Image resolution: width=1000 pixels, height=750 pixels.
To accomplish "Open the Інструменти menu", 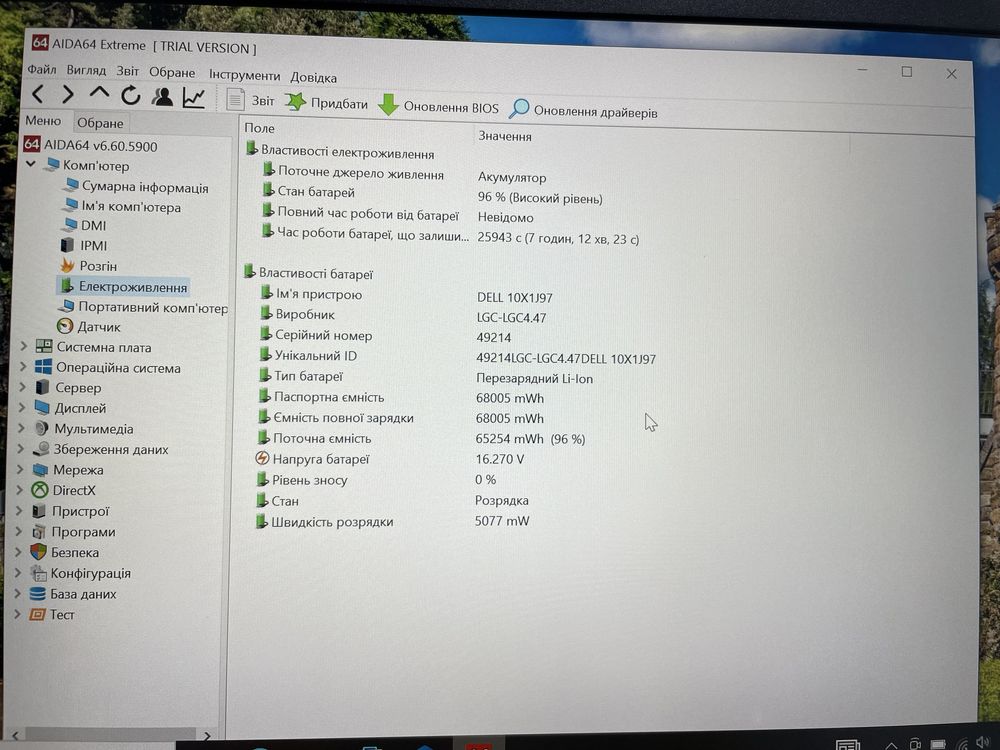I will coord(244,75).
